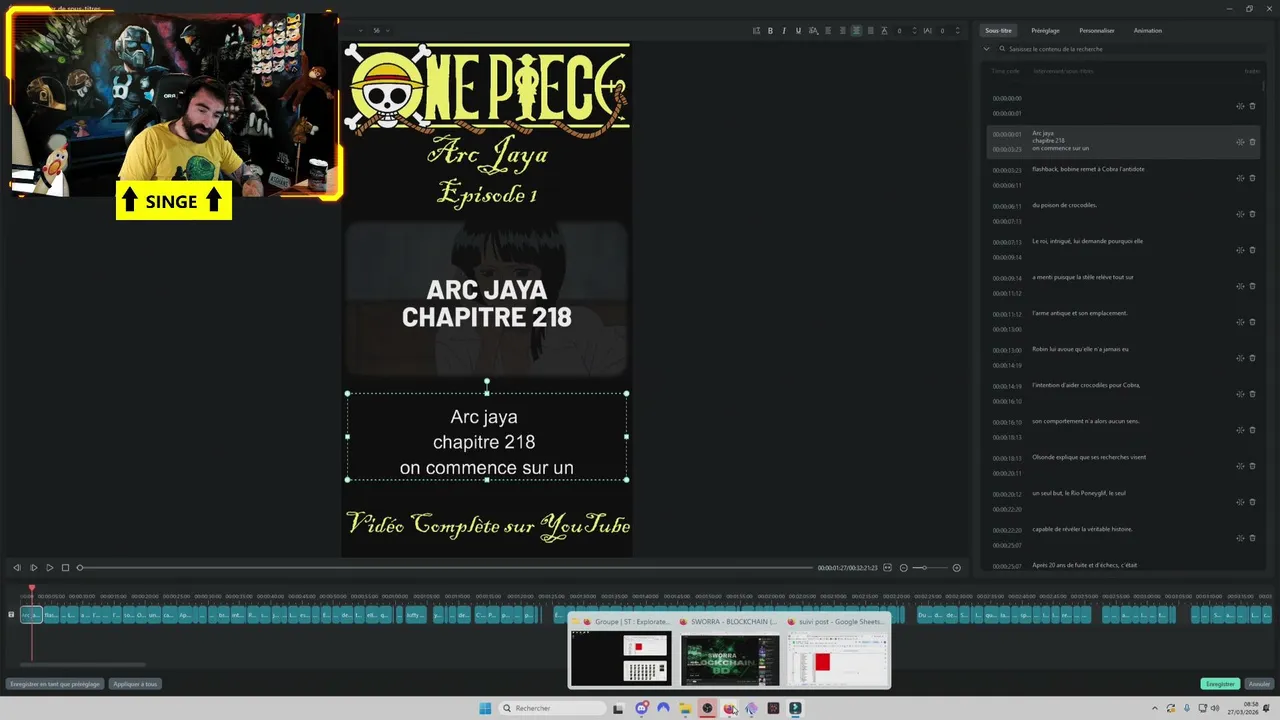Zoom in the timeline
The height and width of the screenshot is (720, 1280).
(x=956, y=568)
